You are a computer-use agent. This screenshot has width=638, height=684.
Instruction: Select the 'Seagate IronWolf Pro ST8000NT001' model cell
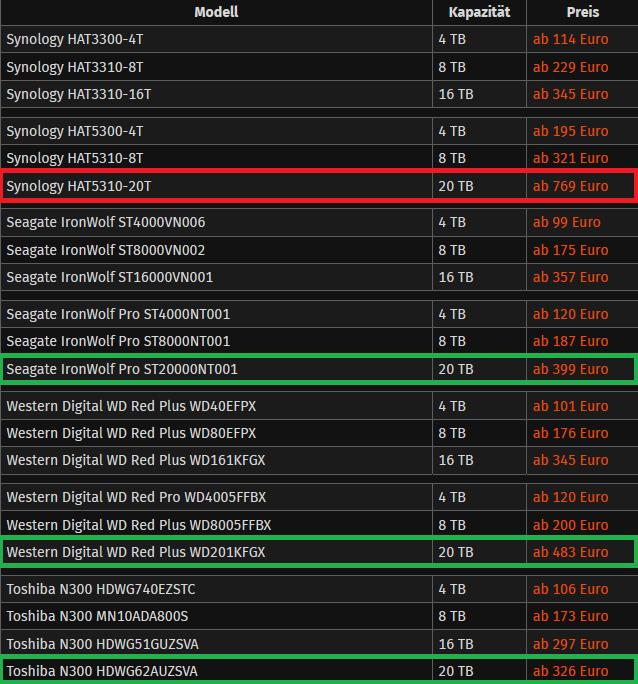point(216,341)
